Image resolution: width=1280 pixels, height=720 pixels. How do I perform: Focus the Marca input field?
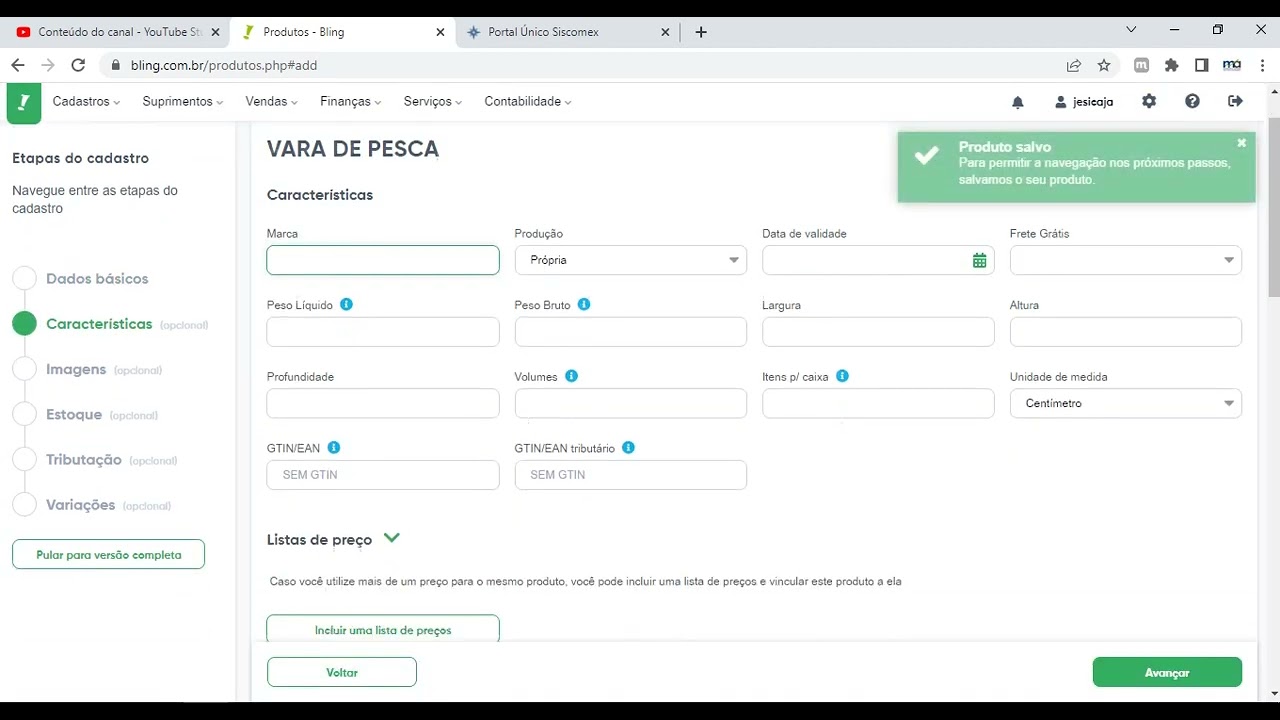[x=383, y=260]
